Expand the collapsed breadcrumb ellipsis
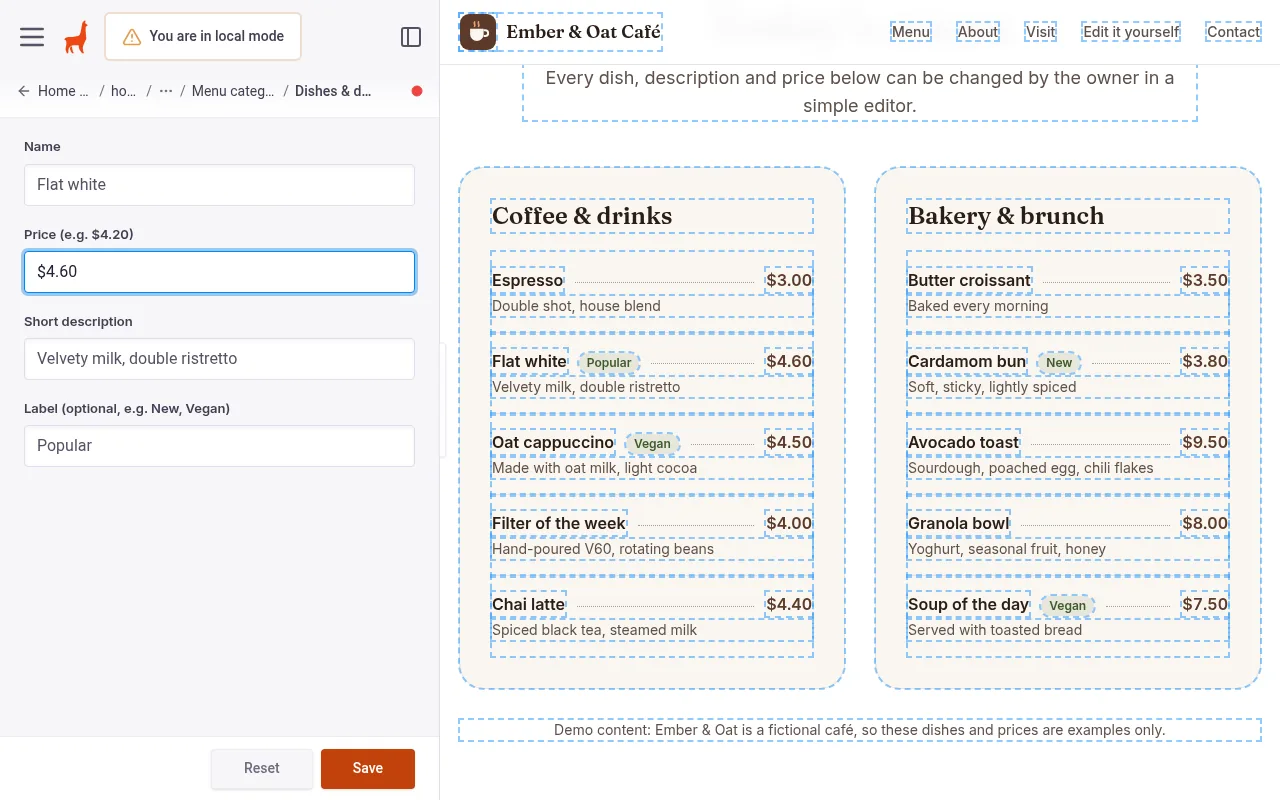 click(166, 91)
